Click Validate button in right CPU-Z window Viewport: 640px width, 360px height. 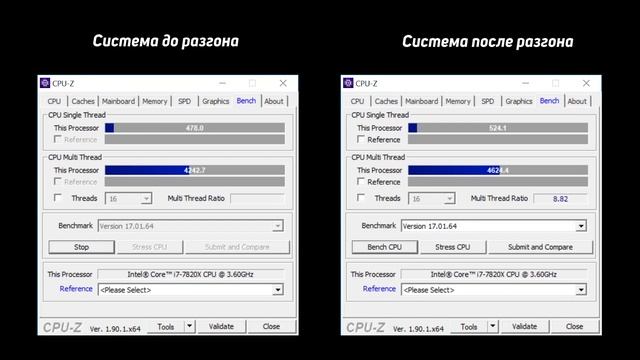click(525, 327)
